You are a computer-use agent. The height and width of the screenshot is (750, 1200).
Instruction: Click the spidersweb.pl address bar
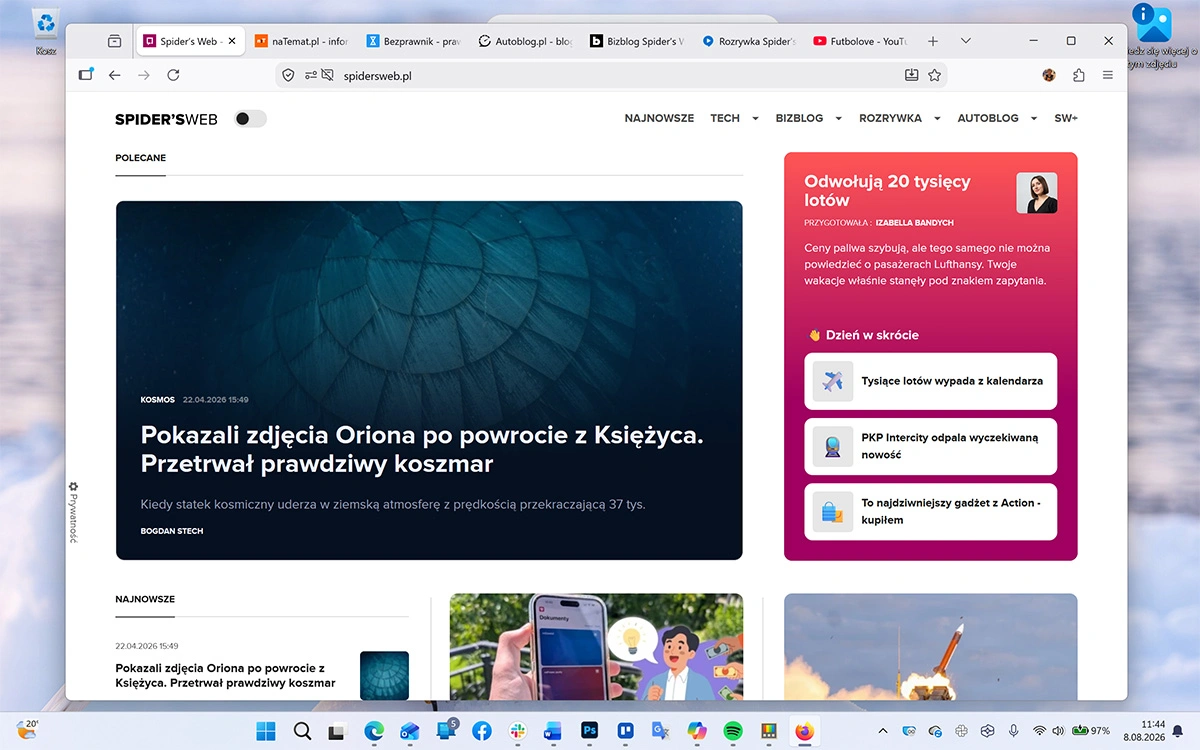(610, 75)
